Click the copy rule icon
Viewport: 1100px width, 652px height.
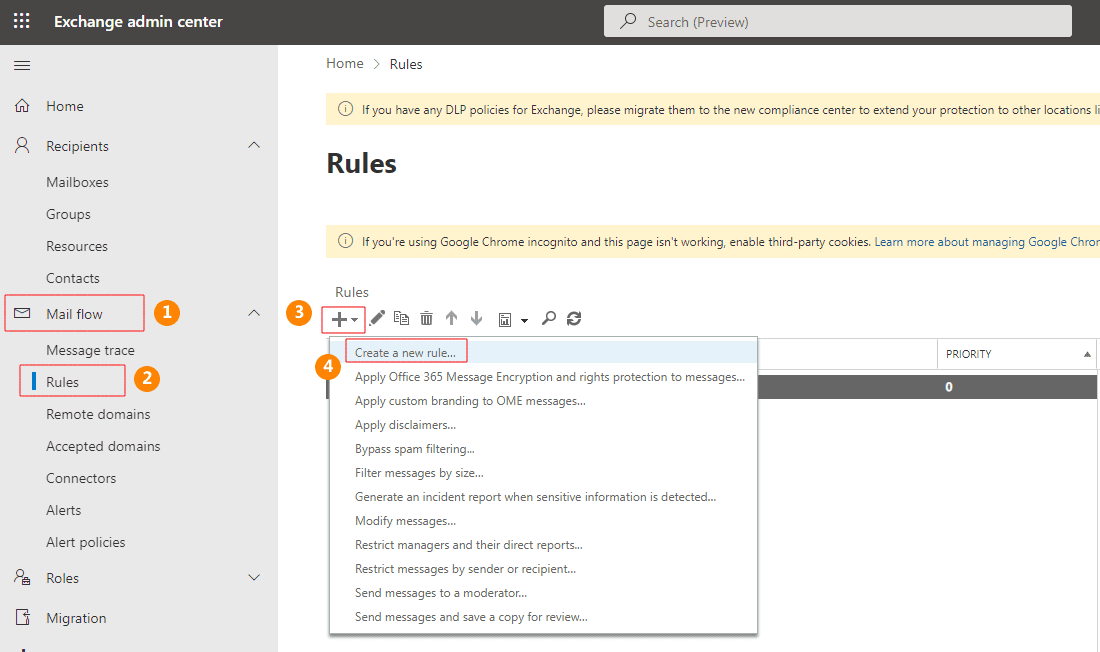pyautogui.click(x=401, y=318)
